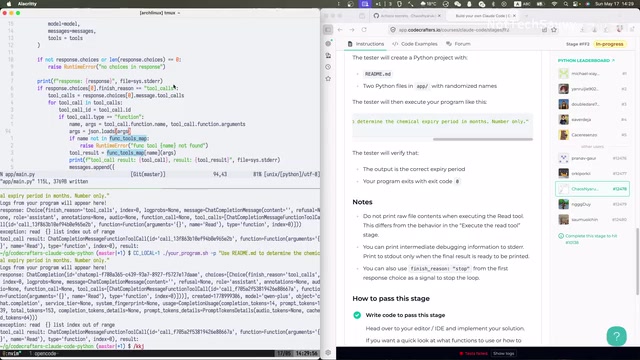The width and height of the screenshot is (640, 360).
Task: Click the test command code block
Action: [x=442, y=126]
